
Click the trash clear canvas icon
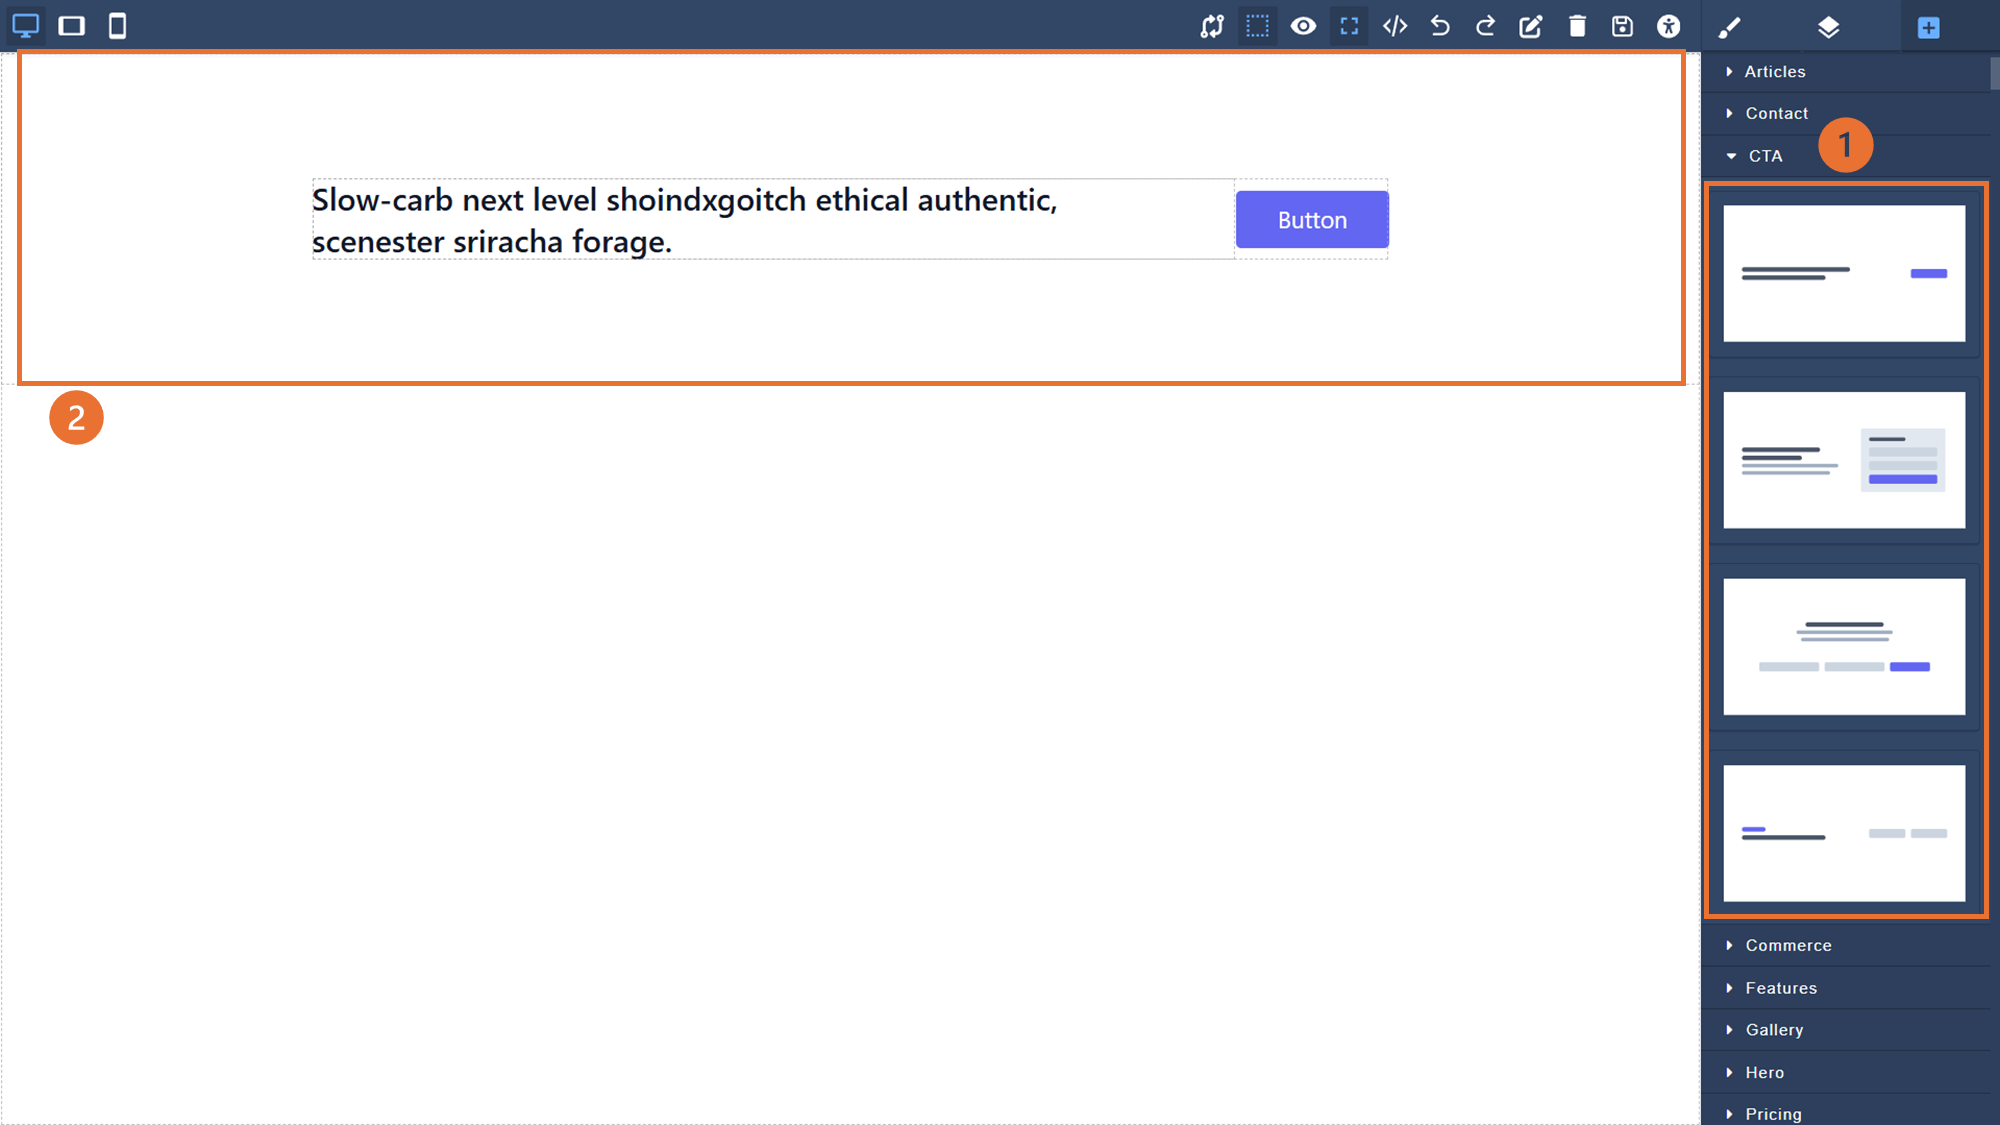[1577, 26]
